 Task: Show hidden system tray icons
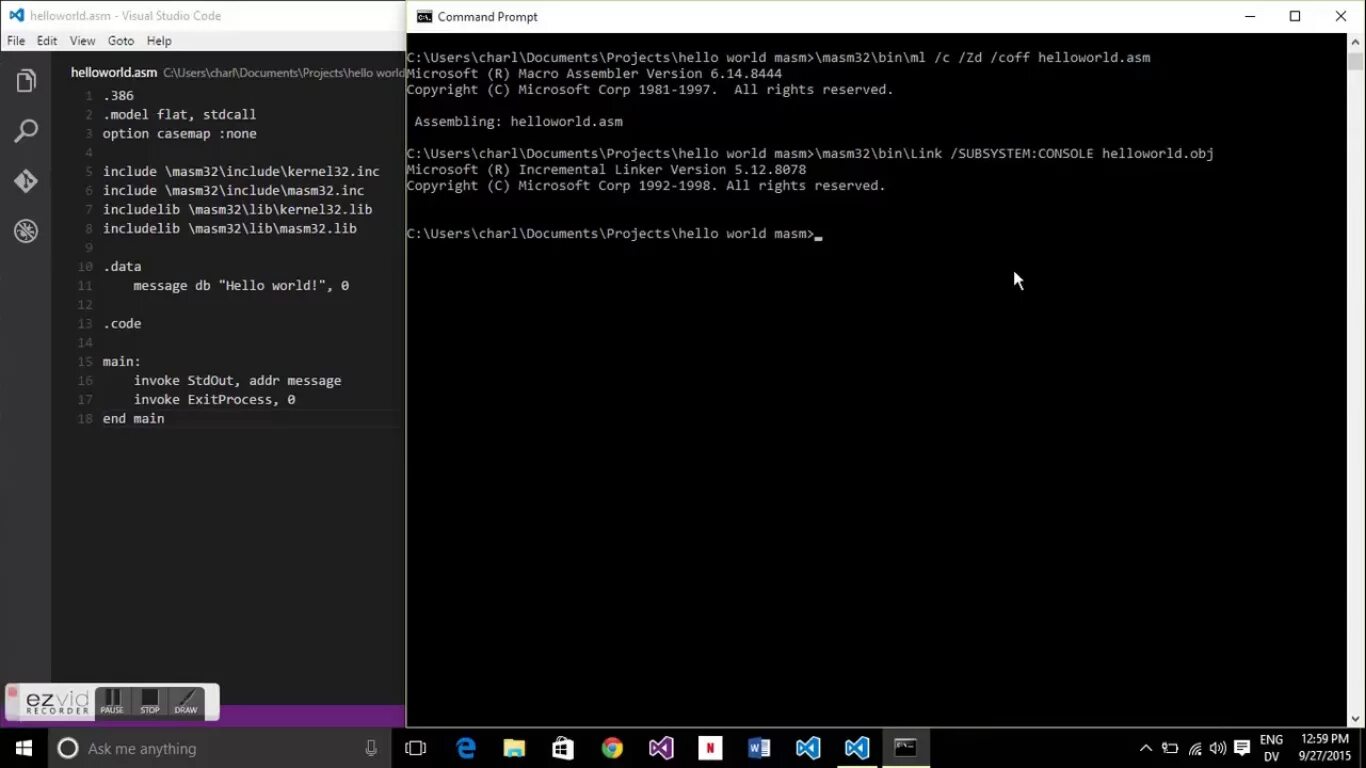point(1146,748)
